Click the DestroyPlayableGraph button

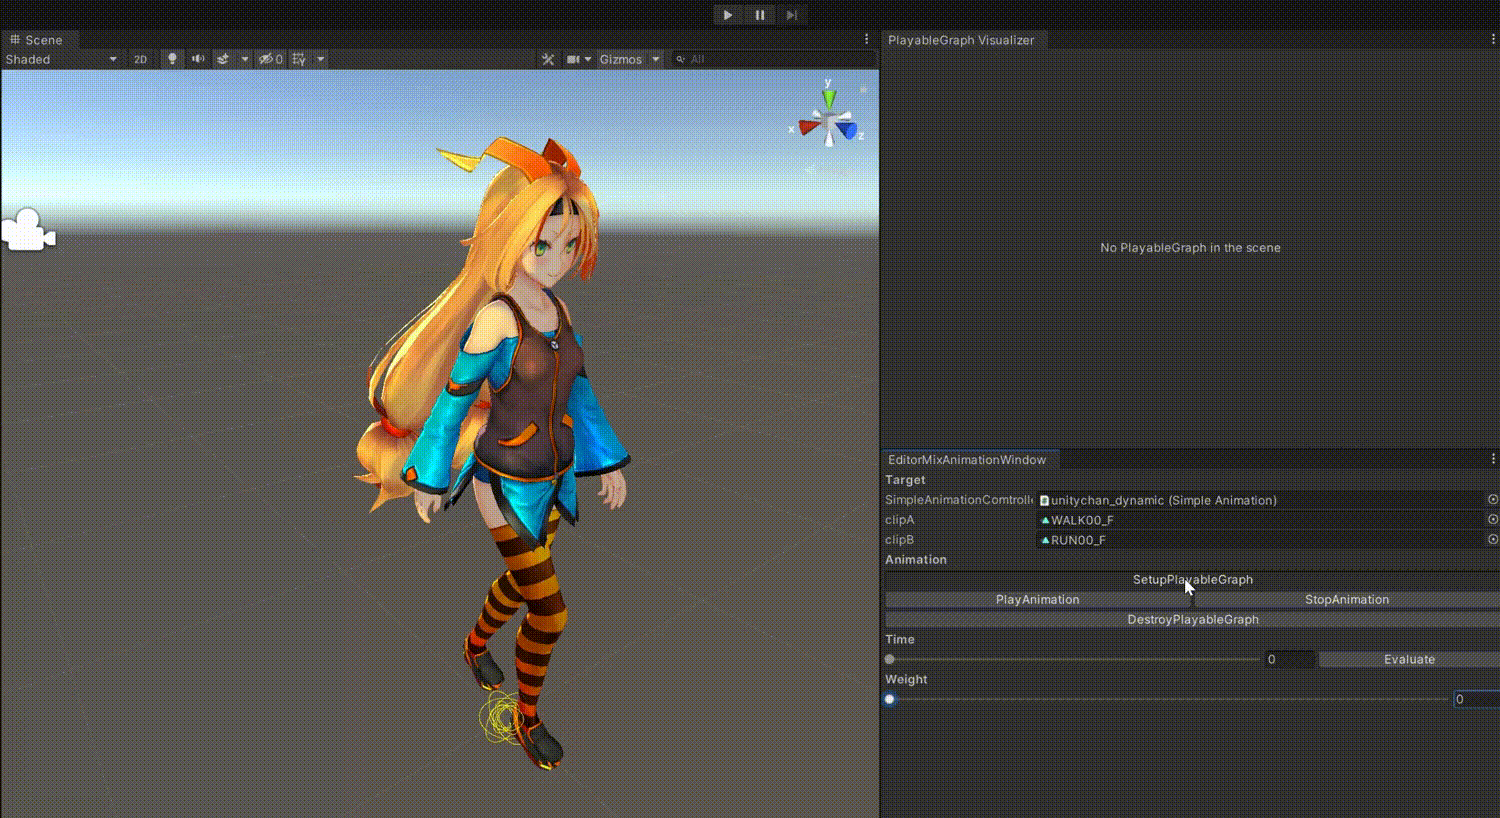[1192, 620]
